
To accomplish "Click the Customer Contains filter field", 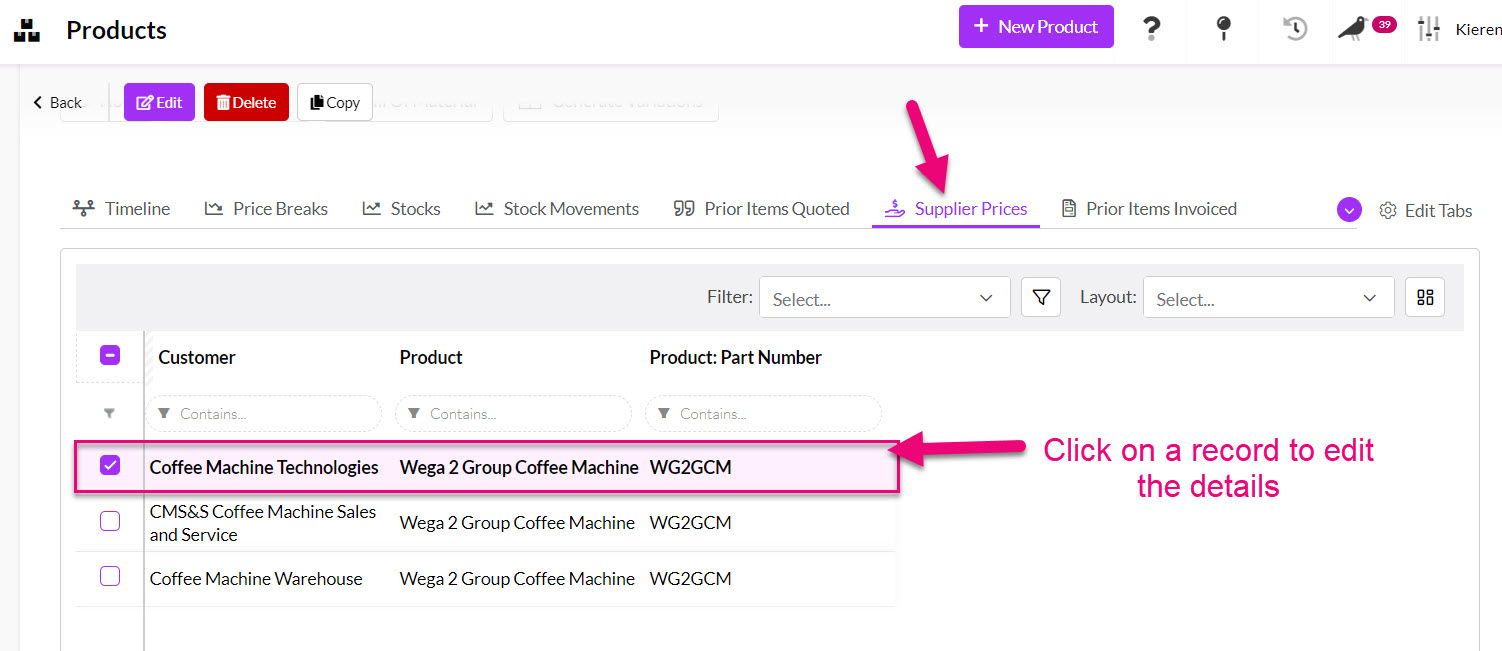I will click(264, 414).
